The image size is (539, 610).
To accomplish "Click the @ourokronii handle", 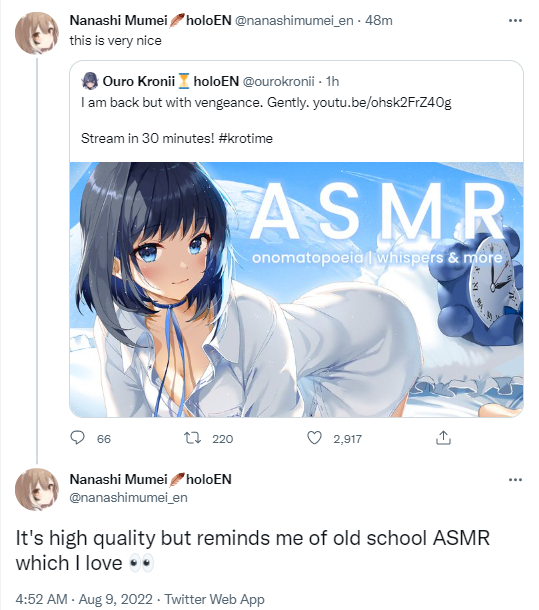I will 279,81.
